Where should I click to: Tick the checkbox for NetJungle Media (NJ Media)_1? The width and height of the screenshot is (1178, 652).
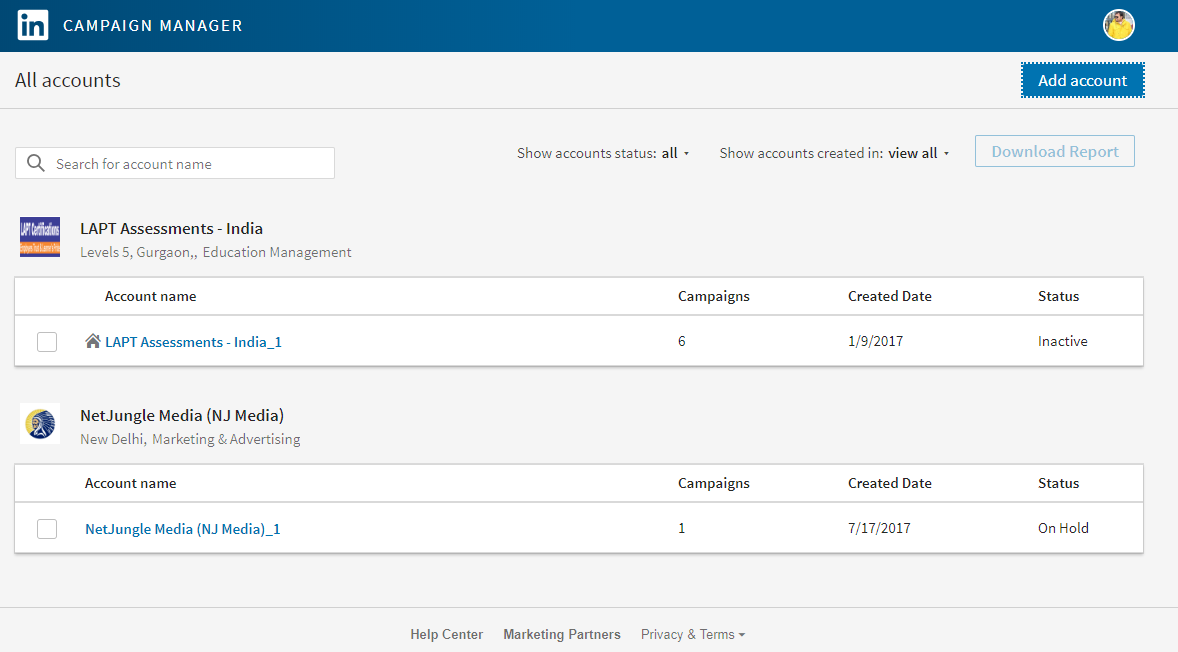pos(47,529)
